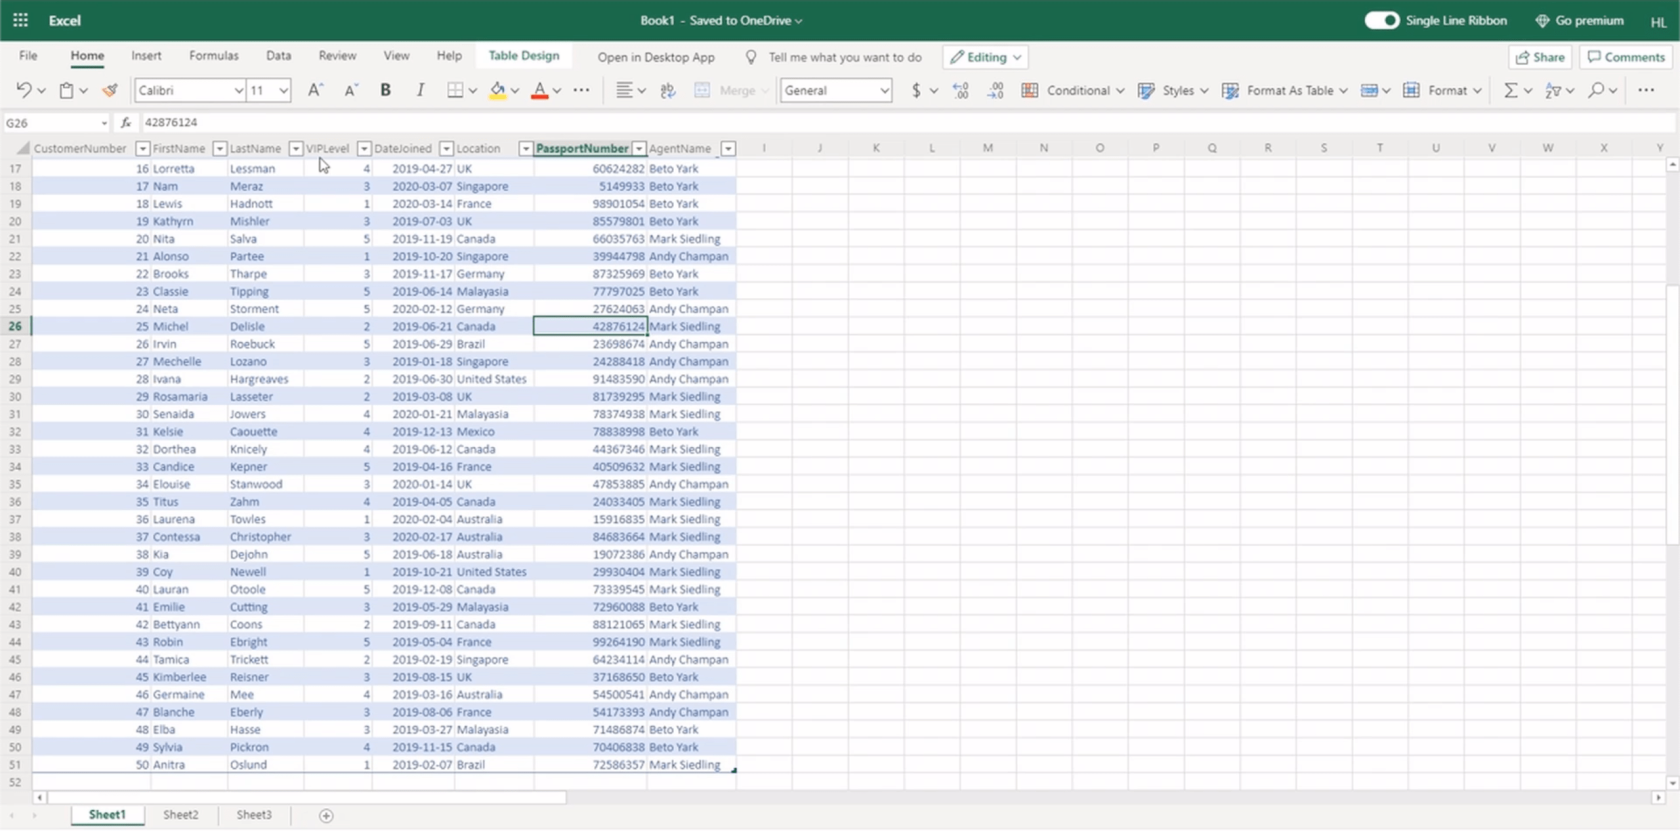Open the Comments pane button
Screen dimensions: 1680x831
[1626, 57]
